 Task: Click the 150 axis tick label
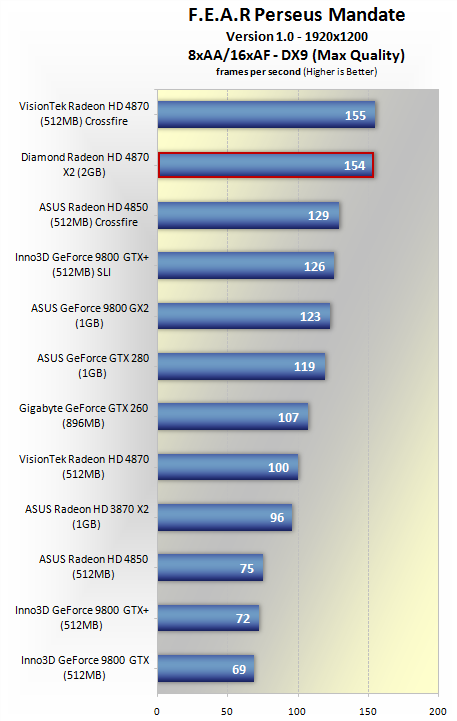(x=368, y=711)
